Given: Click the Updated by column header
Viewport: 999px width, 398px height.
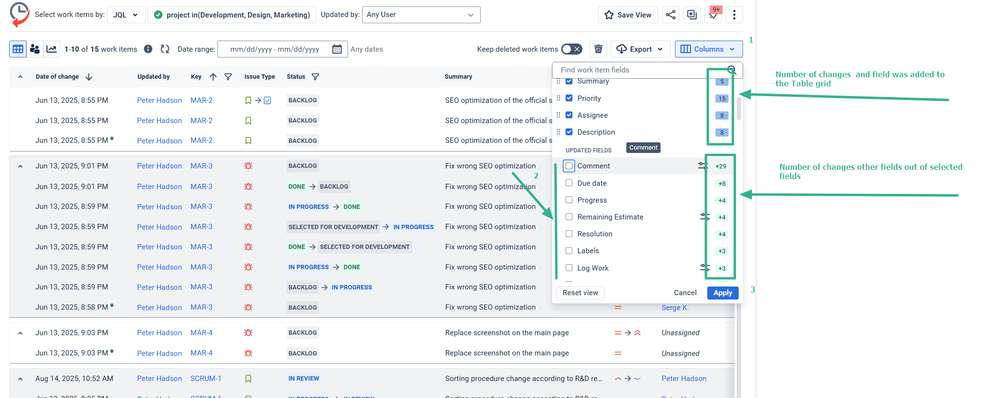Looking at the screenshot, I should coord(154,76).
